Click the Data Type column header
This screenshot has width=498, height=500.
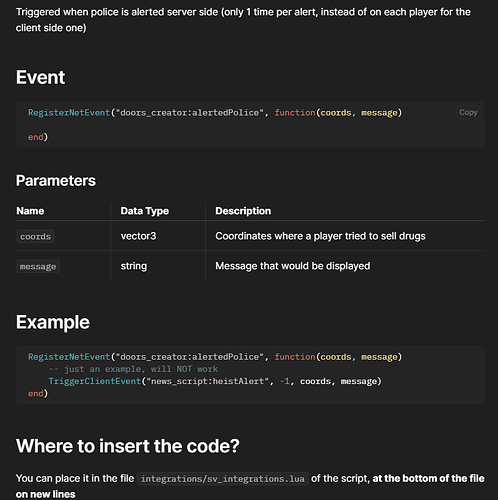[145, 211]
